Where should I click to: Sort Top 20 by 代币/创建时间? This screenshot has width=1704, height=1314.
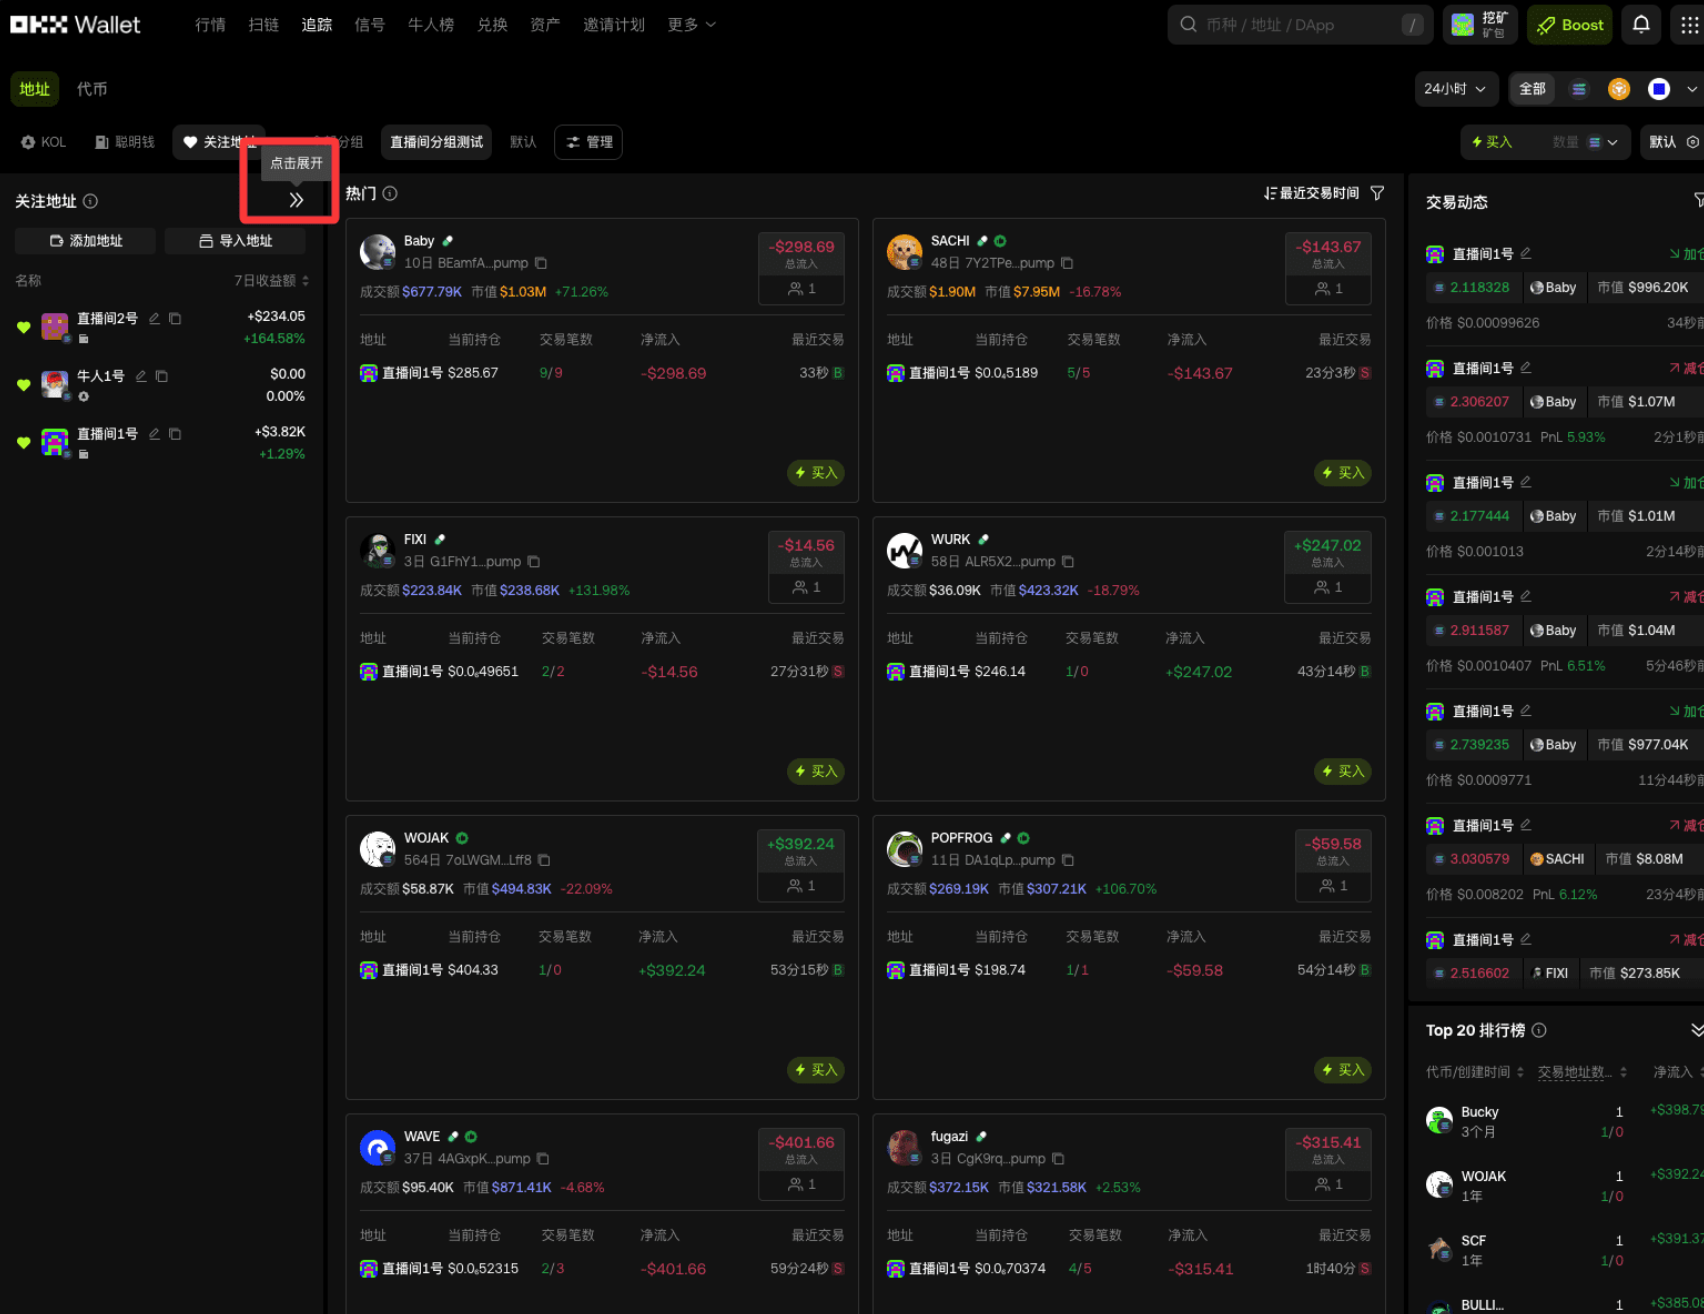coord(1475,1072)
